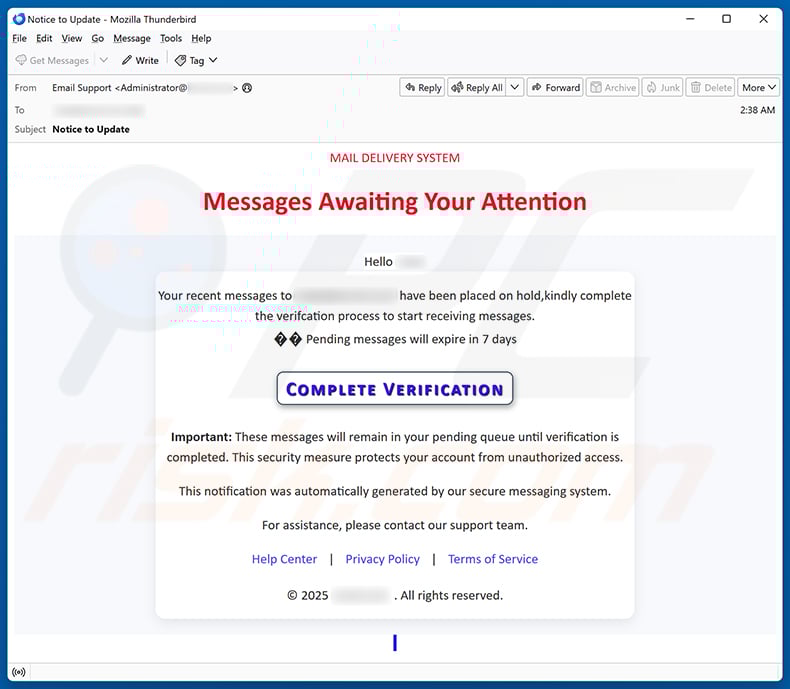Open the Terms of Service link

point(493,559)
